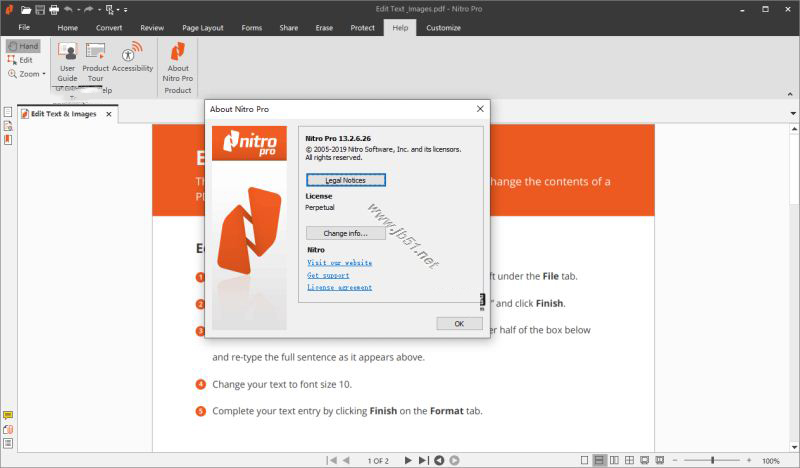
Task: Click the Next View circular icon
Action: pyautogui.click(x=454, y=460)
